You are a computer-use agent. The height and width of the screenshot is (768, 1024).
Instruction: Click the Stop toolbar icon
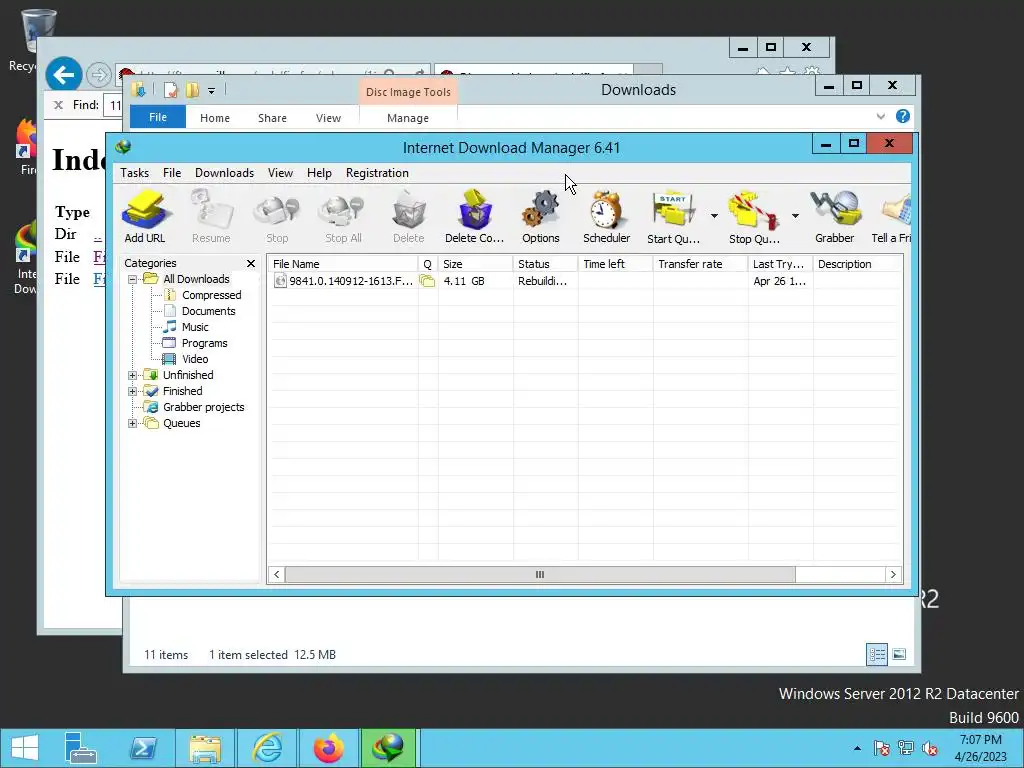[277, 216]
